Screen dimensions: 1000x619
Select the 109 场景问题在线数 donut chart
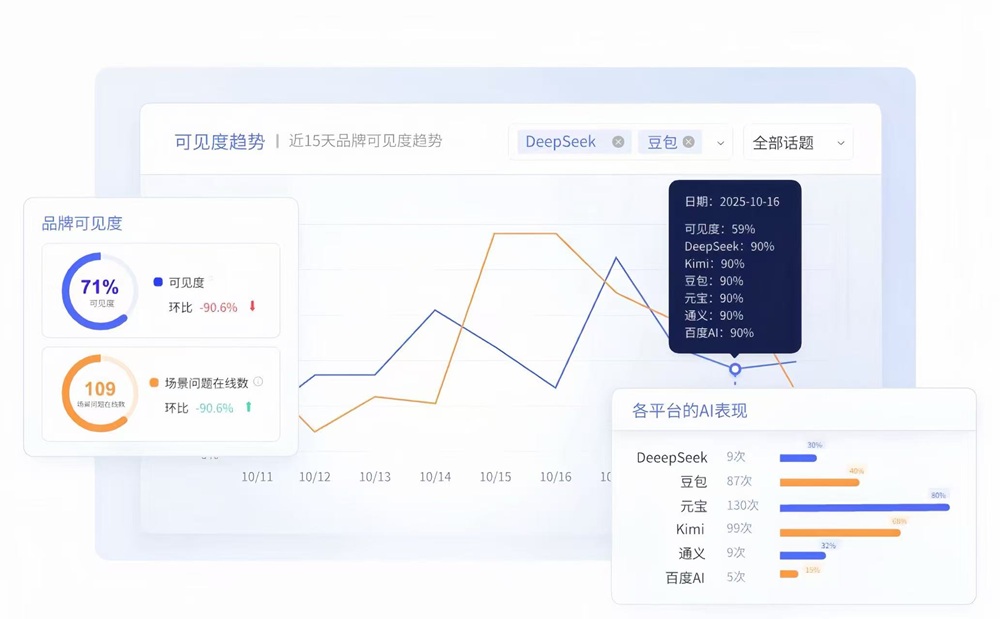[x=100, y=393]
